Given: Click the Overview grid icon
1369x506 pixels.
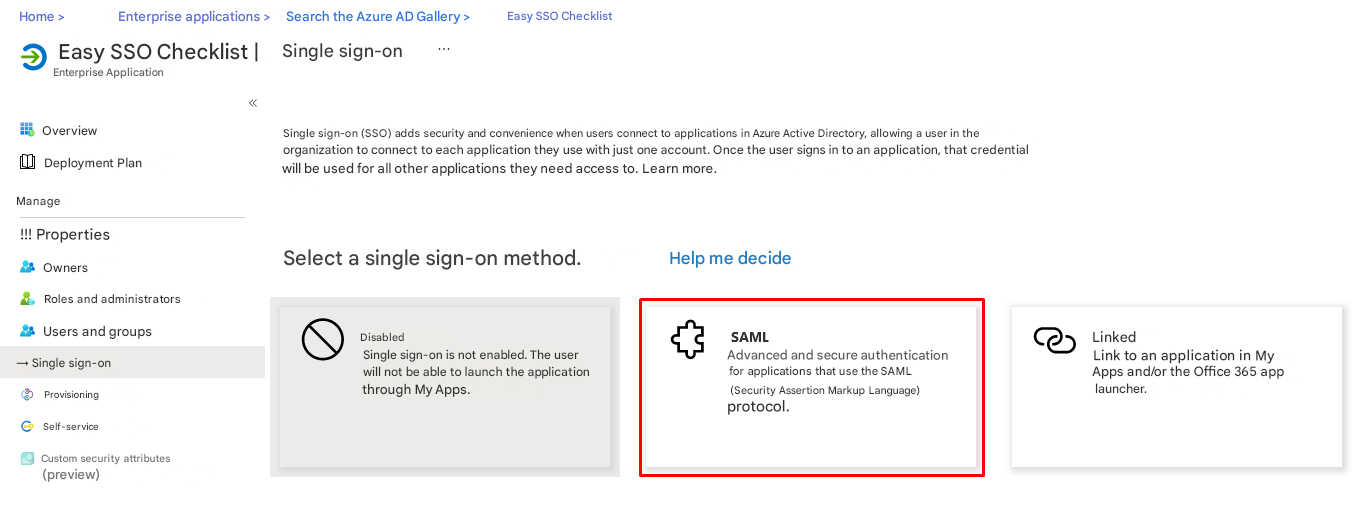Looking at the screenshot, I should tap(27, 130).
